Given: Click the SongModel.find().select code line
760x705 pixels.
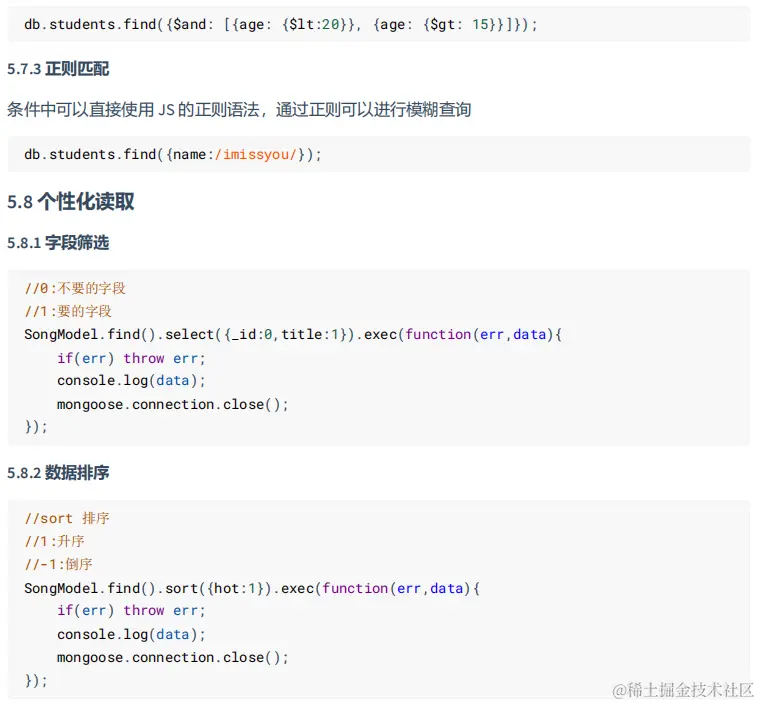Looking at the screenshot, I should [x=293, y=334].
